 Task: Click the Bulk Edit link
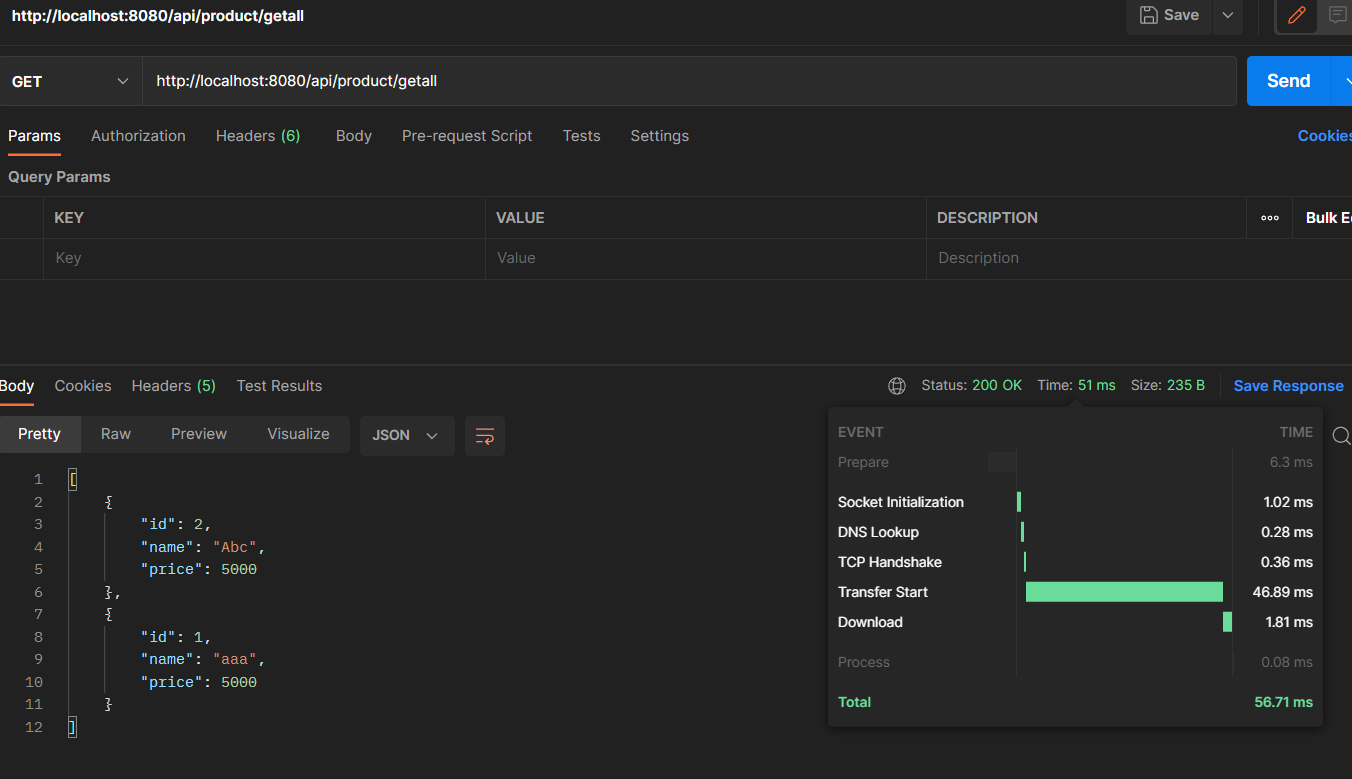coord(1328,218)
